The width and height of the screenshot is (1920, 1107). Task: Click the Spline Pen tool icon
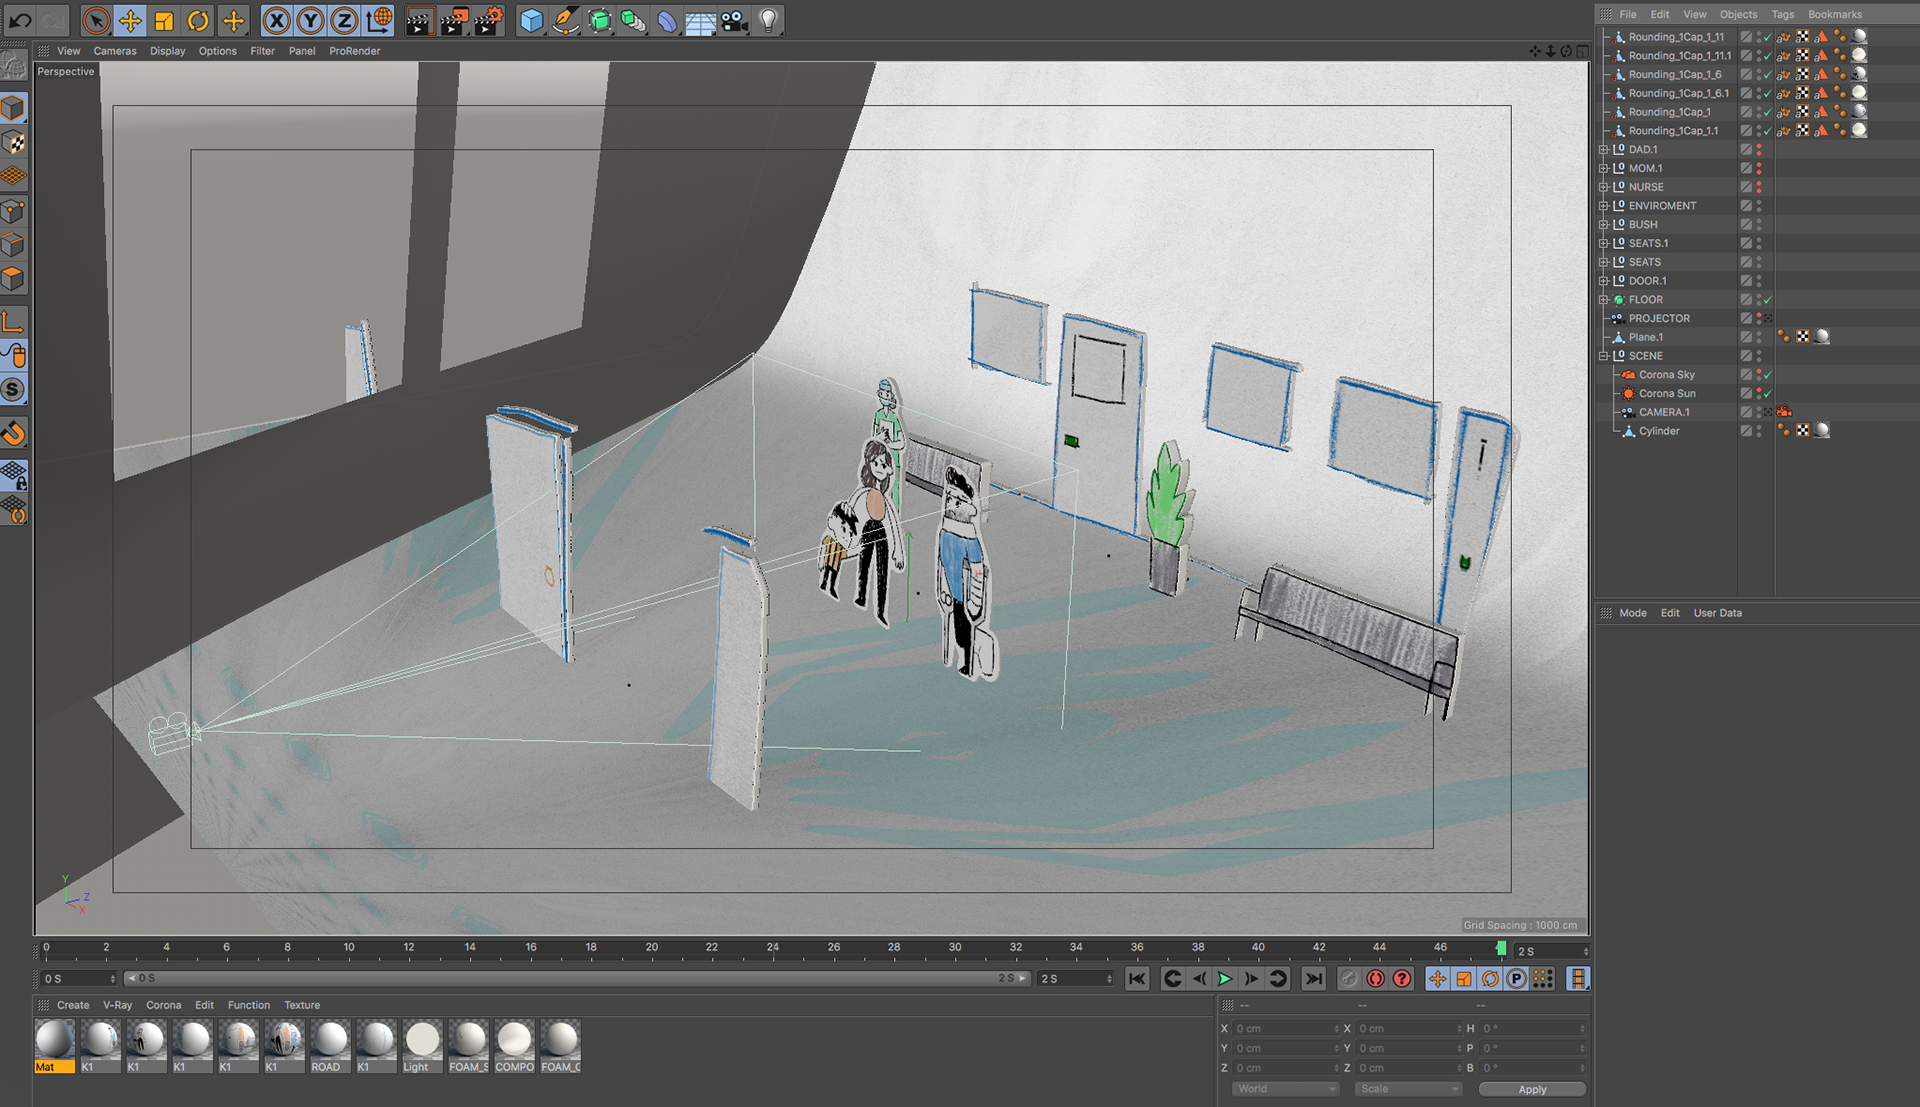coord(565,21)
